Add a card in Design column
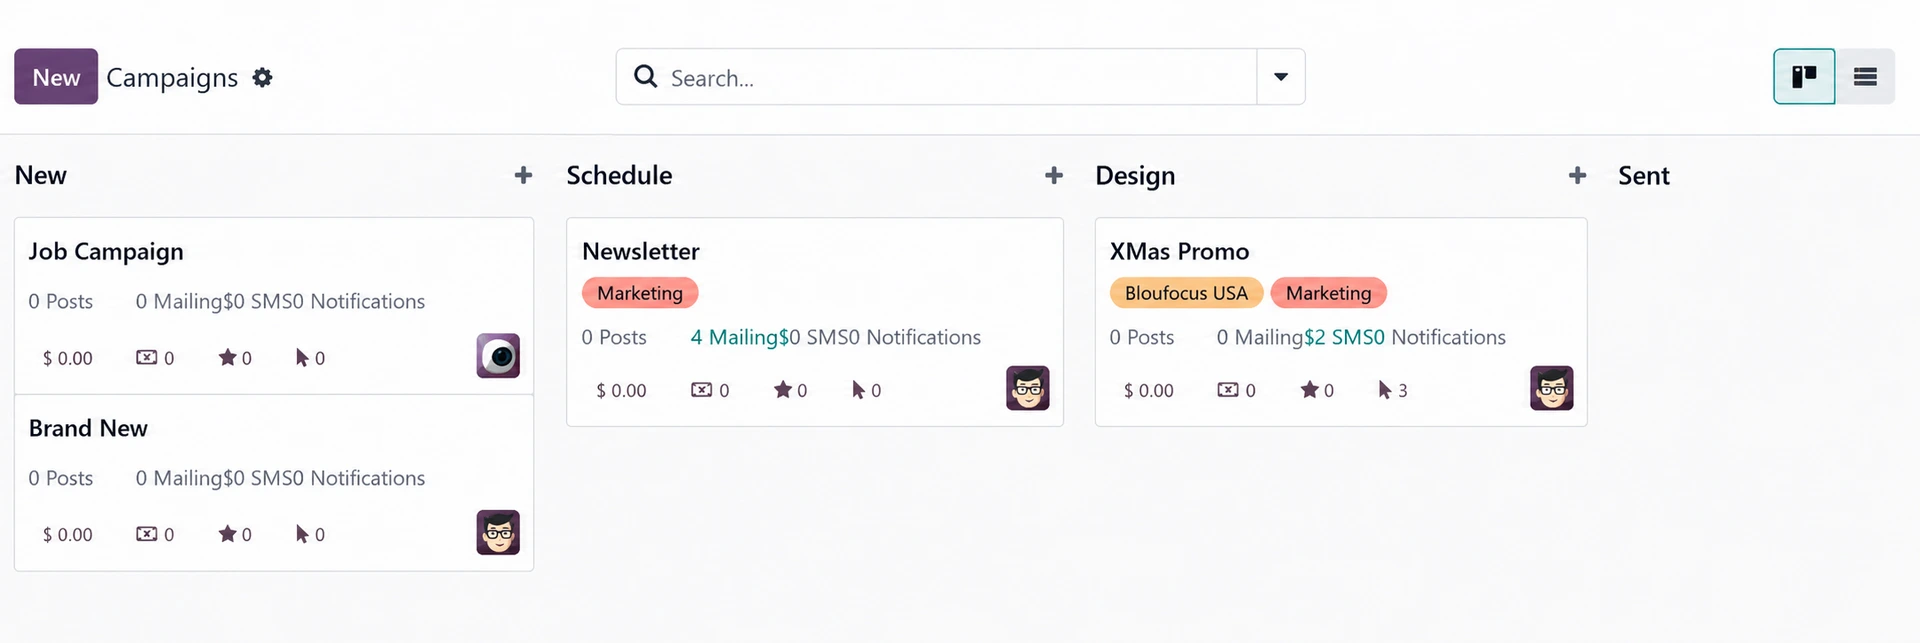This screenshot has height=643, width=1920. [1578, 176]
